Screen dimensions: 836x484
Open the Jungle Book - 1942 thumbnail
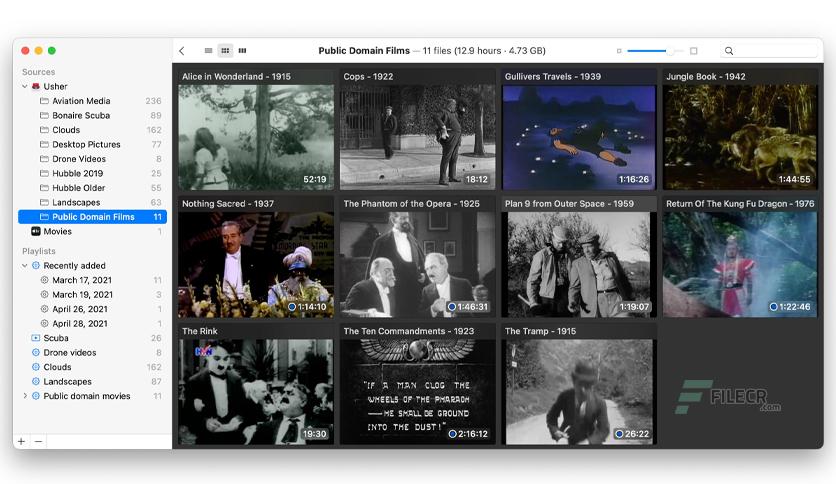click(740, 137)
